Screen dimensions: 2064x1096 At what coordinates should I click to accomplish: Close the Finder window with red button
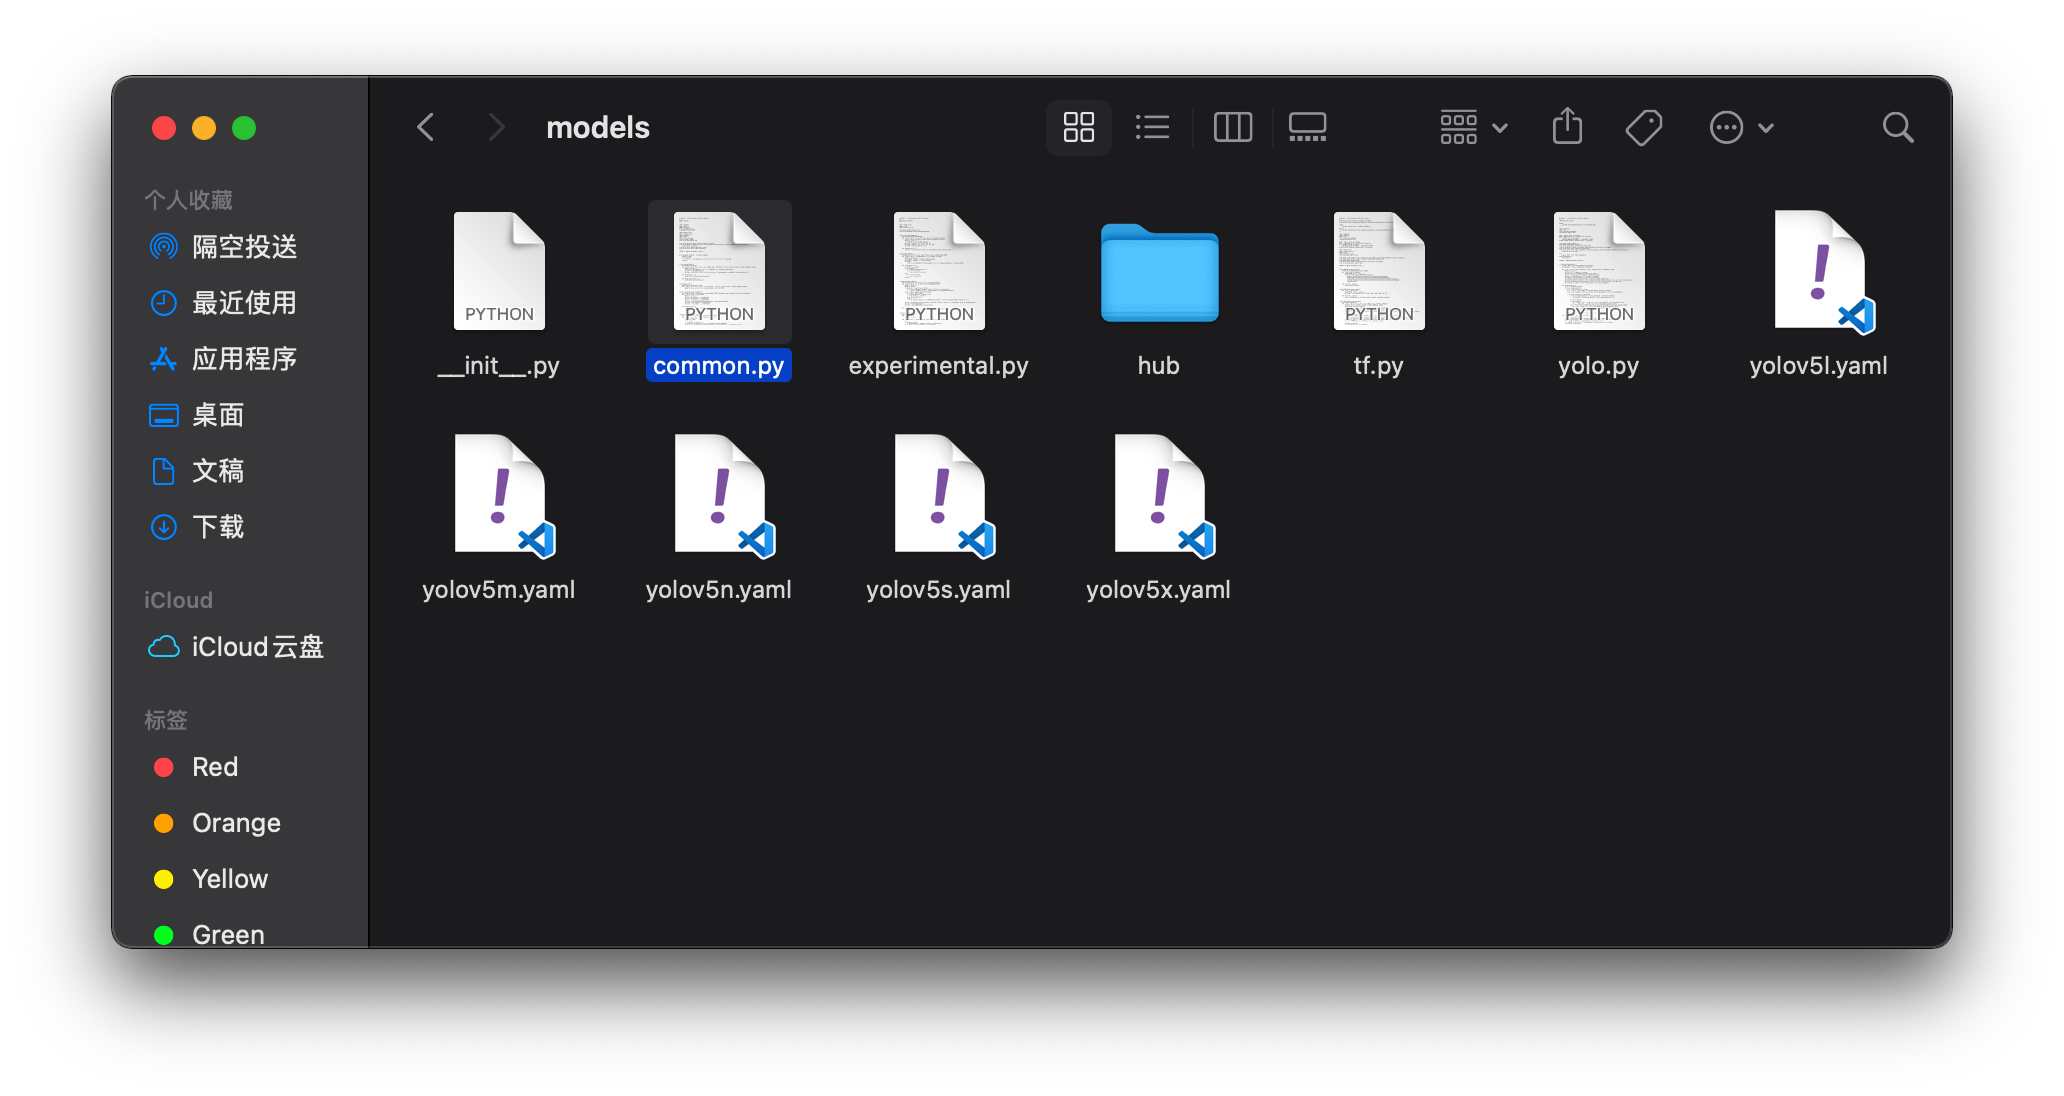tap(164, 128)
